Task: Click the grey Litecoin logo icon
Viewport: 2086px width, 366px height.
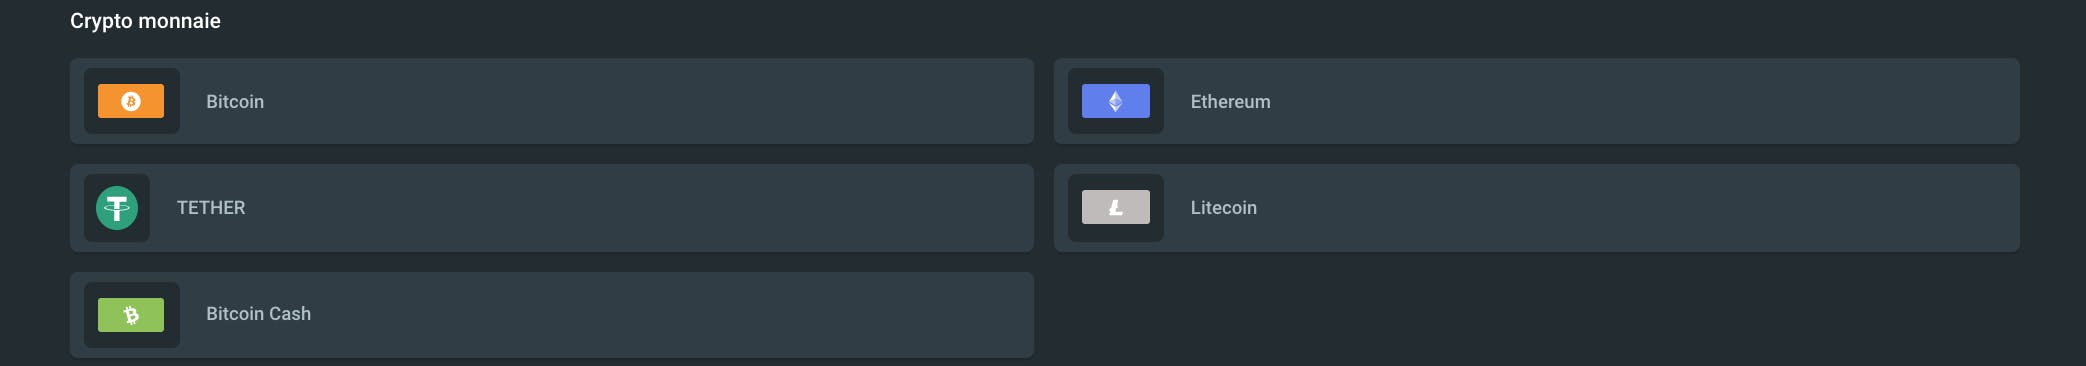Action: [1116, 207]
